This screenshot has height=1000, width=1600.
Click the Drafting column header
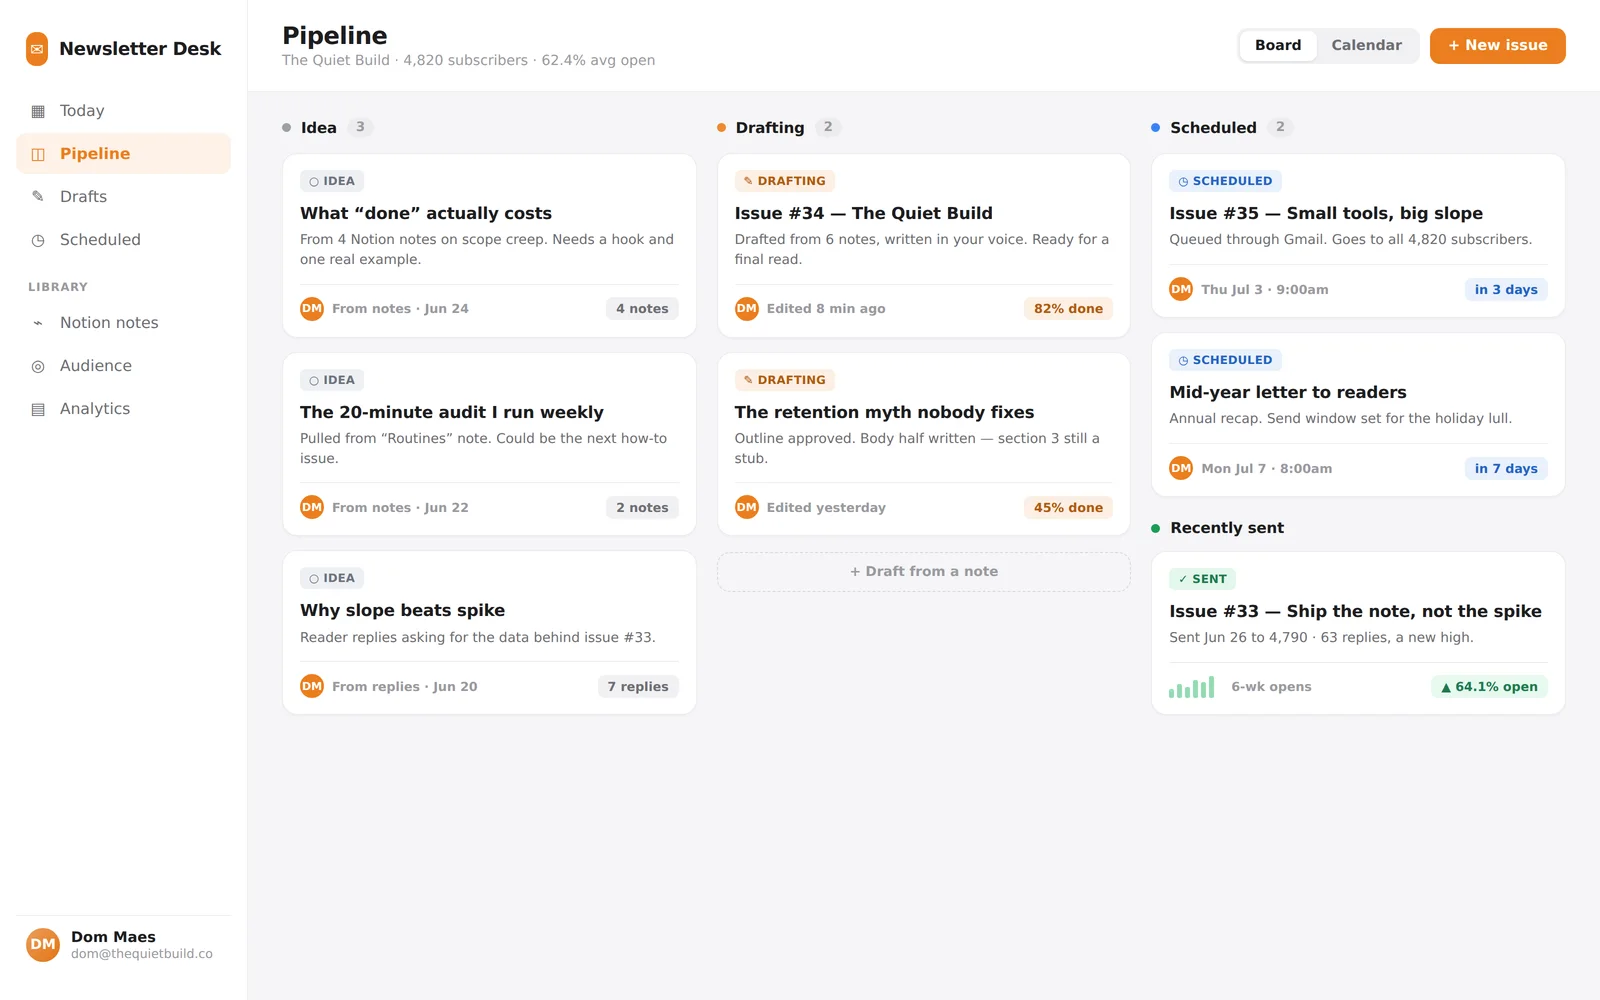click(x=770, y=128)
